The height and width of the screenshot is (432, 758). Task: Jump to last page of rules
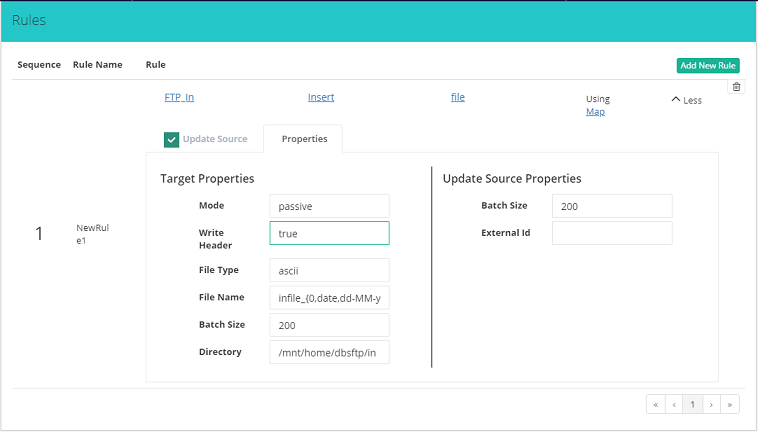tap(731, 405)
